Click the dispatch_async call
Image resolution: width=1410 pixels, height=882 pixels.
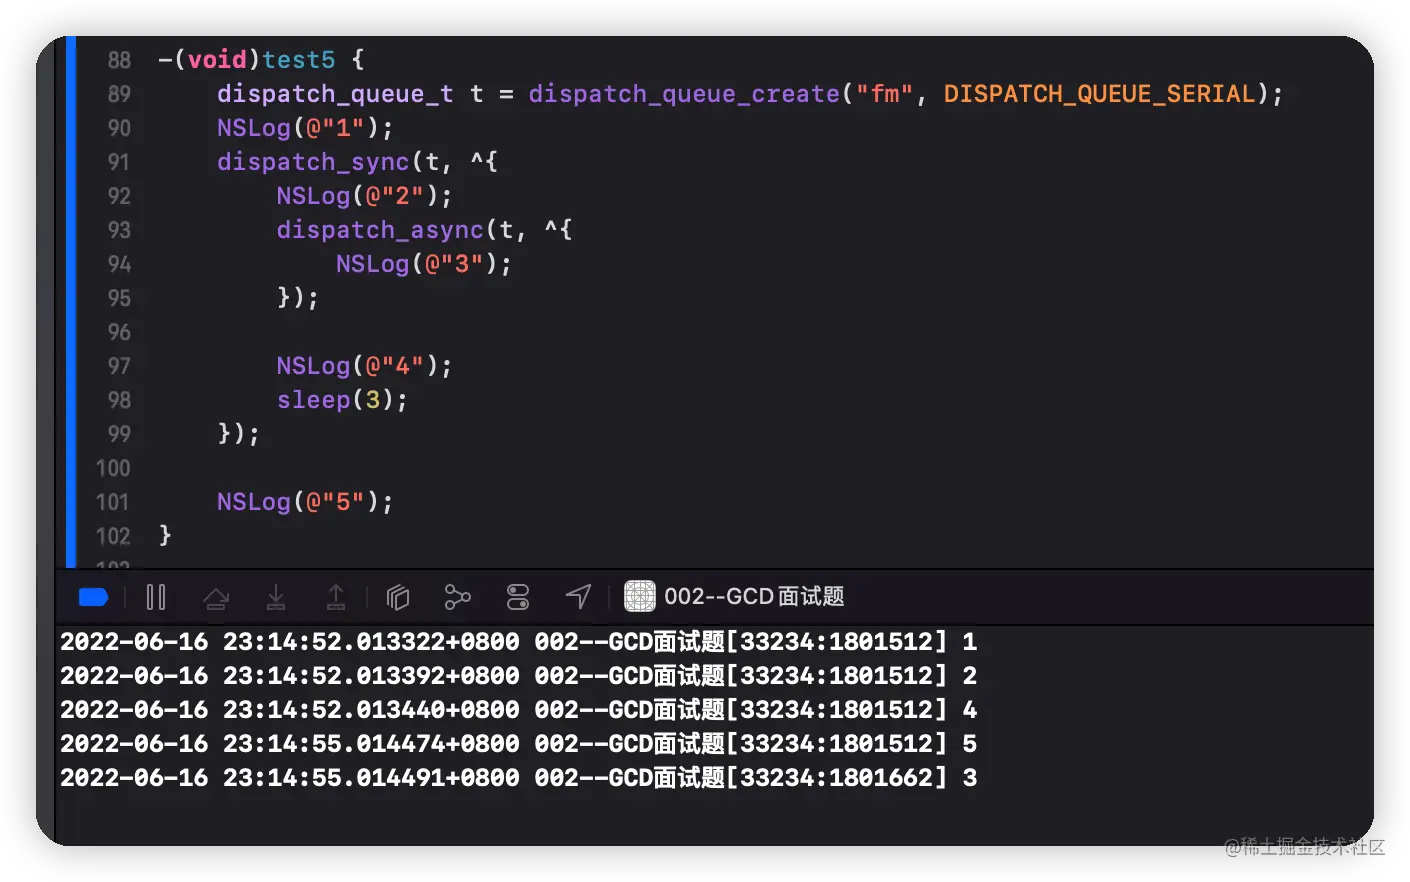tap(380, 230)
